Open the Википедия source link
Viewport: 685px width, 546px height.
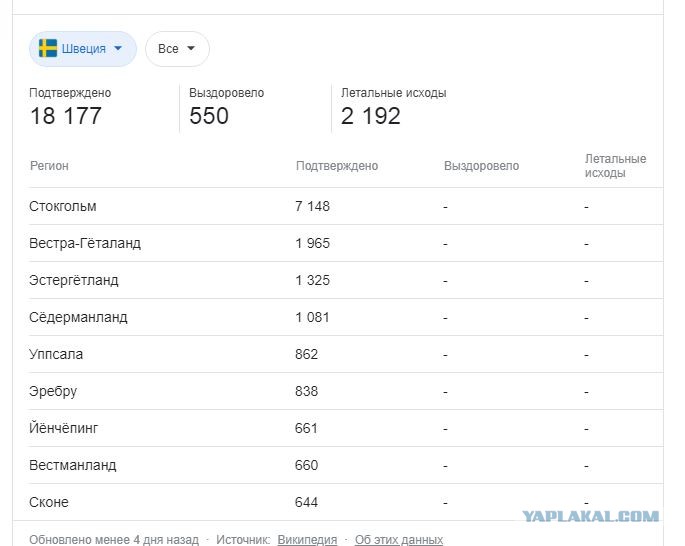click(x=307, y=539)
